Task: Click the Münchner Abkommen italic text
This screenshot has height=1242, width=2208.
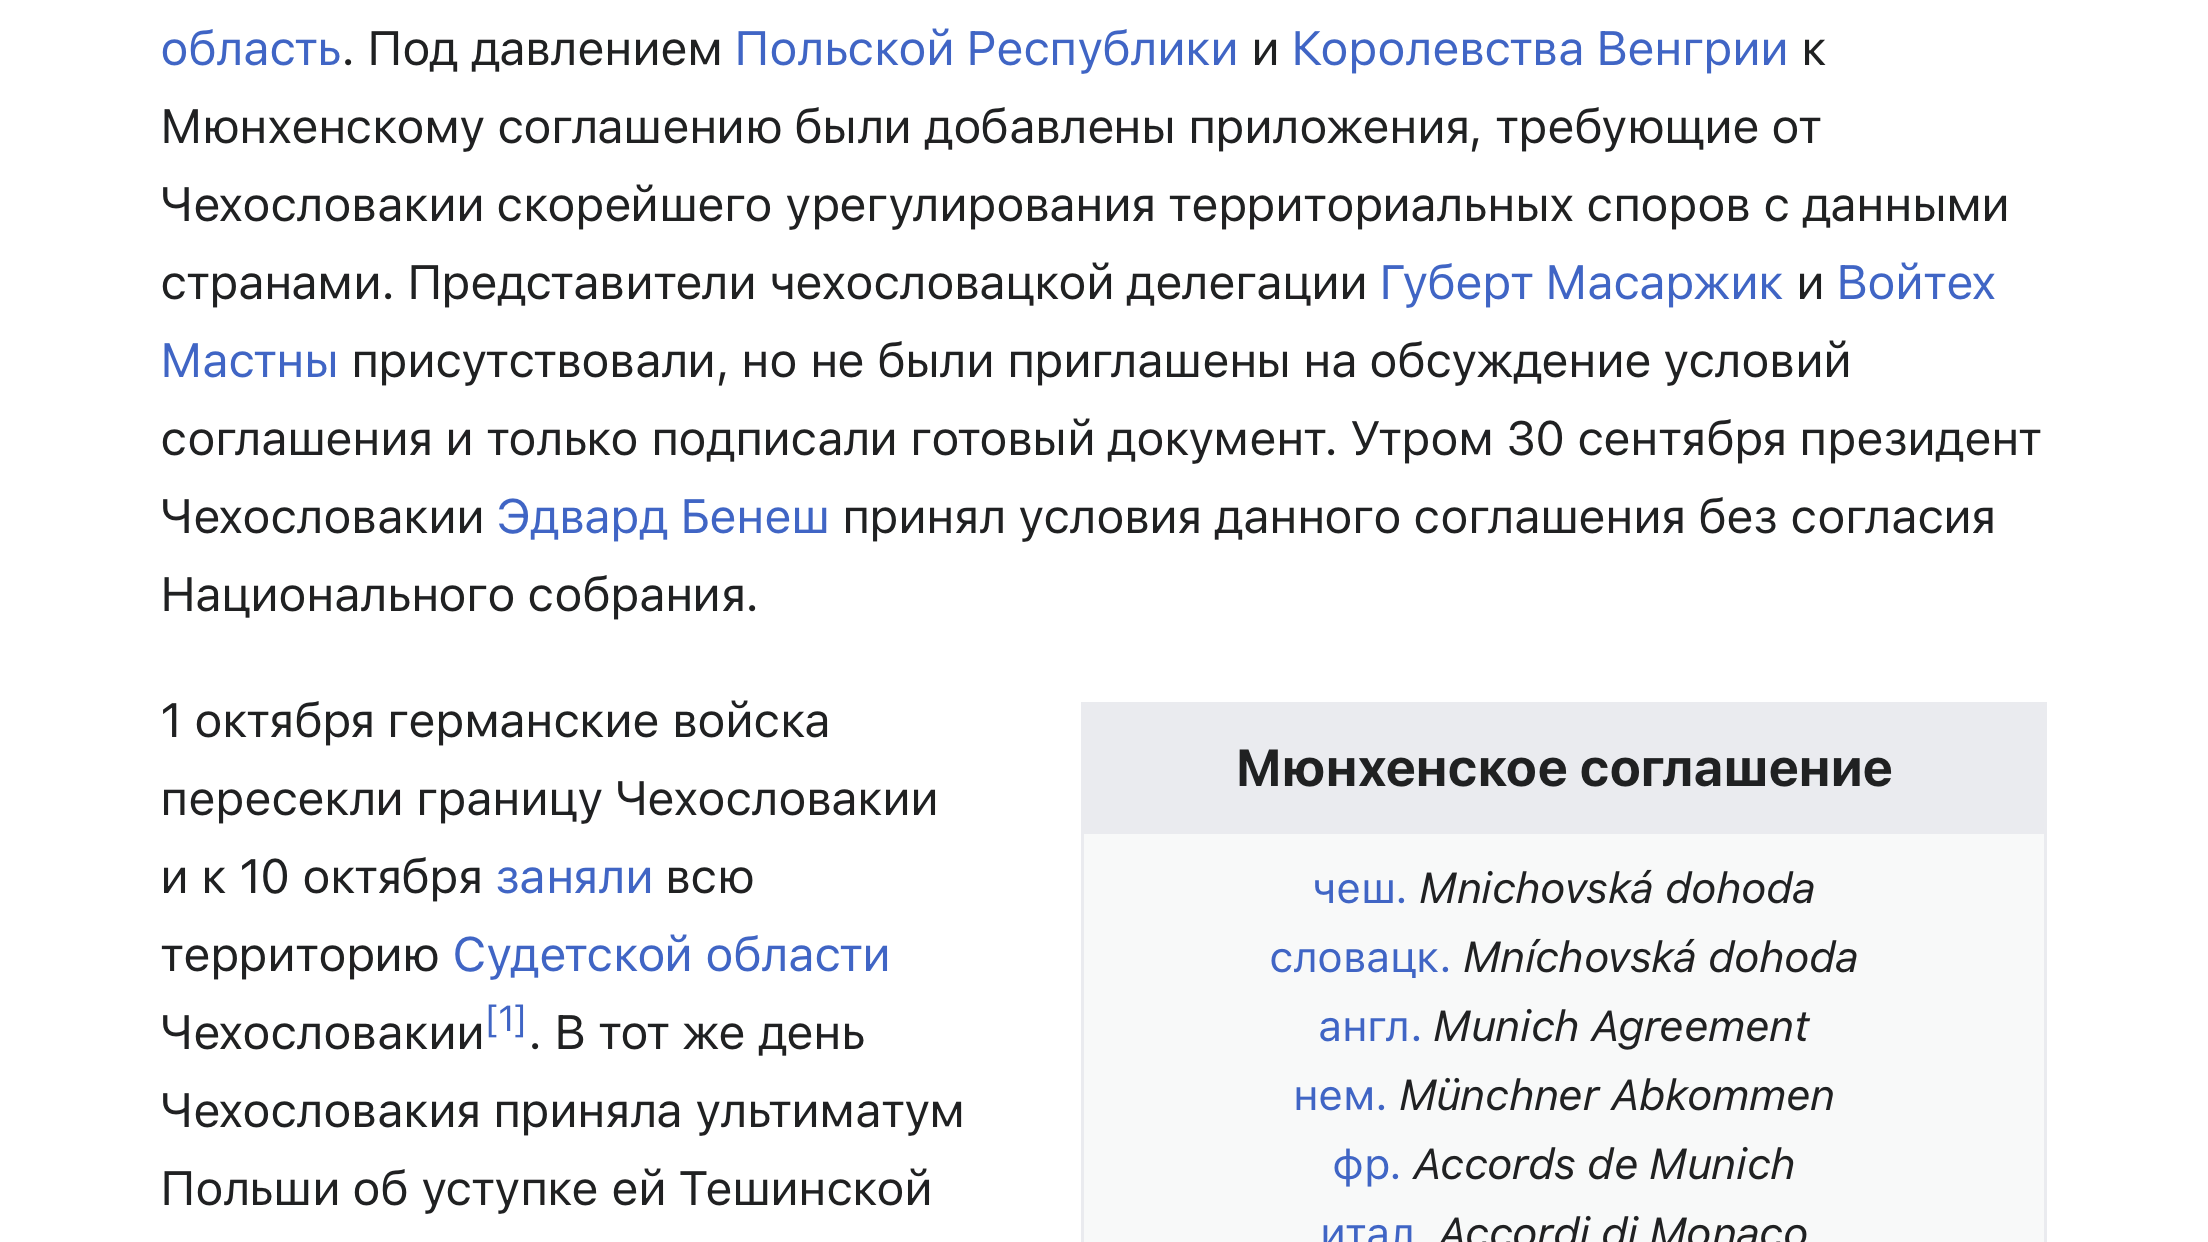Action: coord(1617,1095)
